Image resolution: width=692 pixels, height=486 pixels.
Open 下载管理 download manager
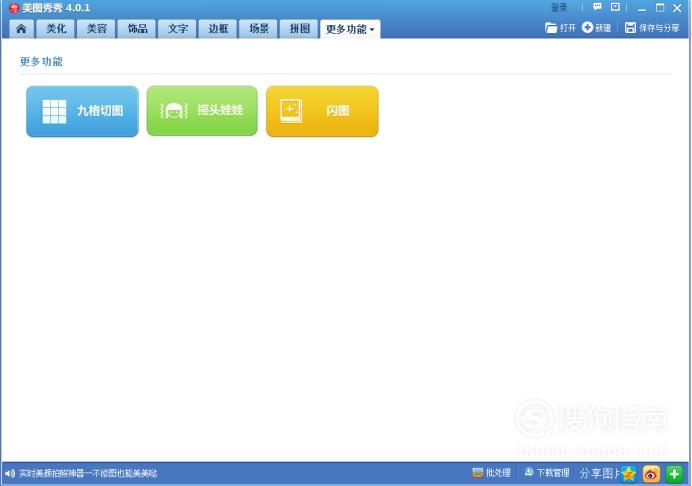click(x=546, y=473)
